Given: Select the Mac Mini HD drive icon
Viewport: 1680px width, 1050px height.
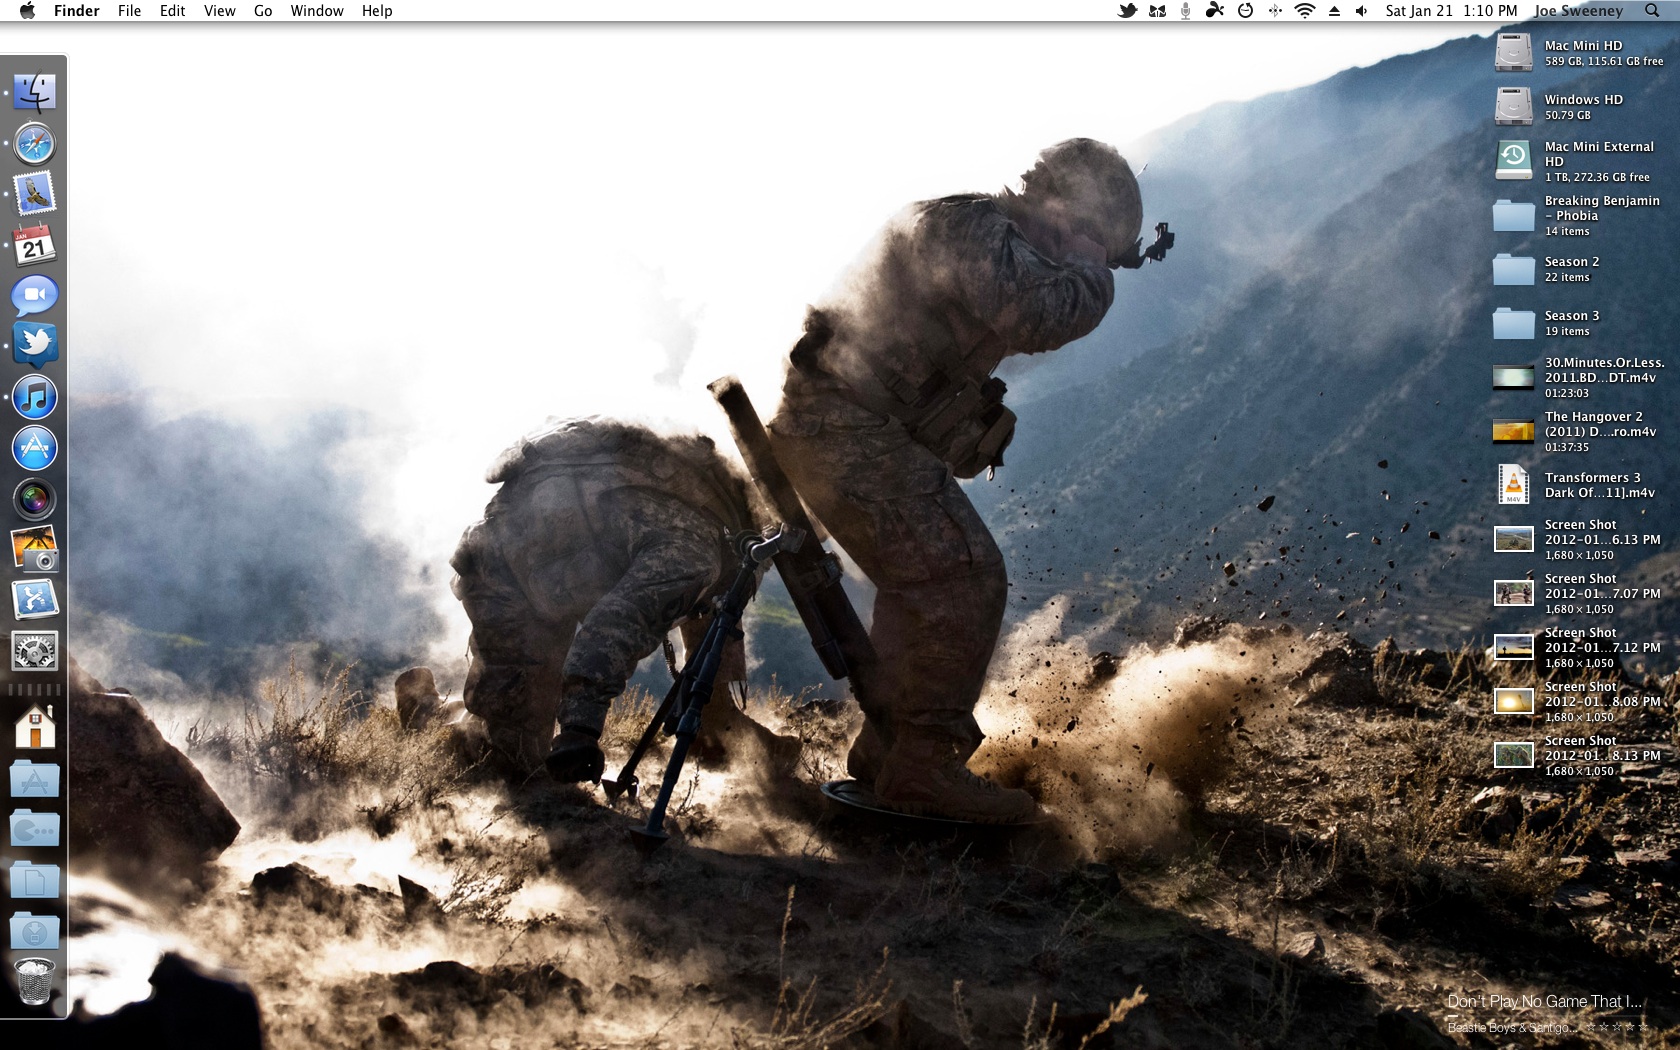Looking at the screenshot, I should pos(1513,52).
